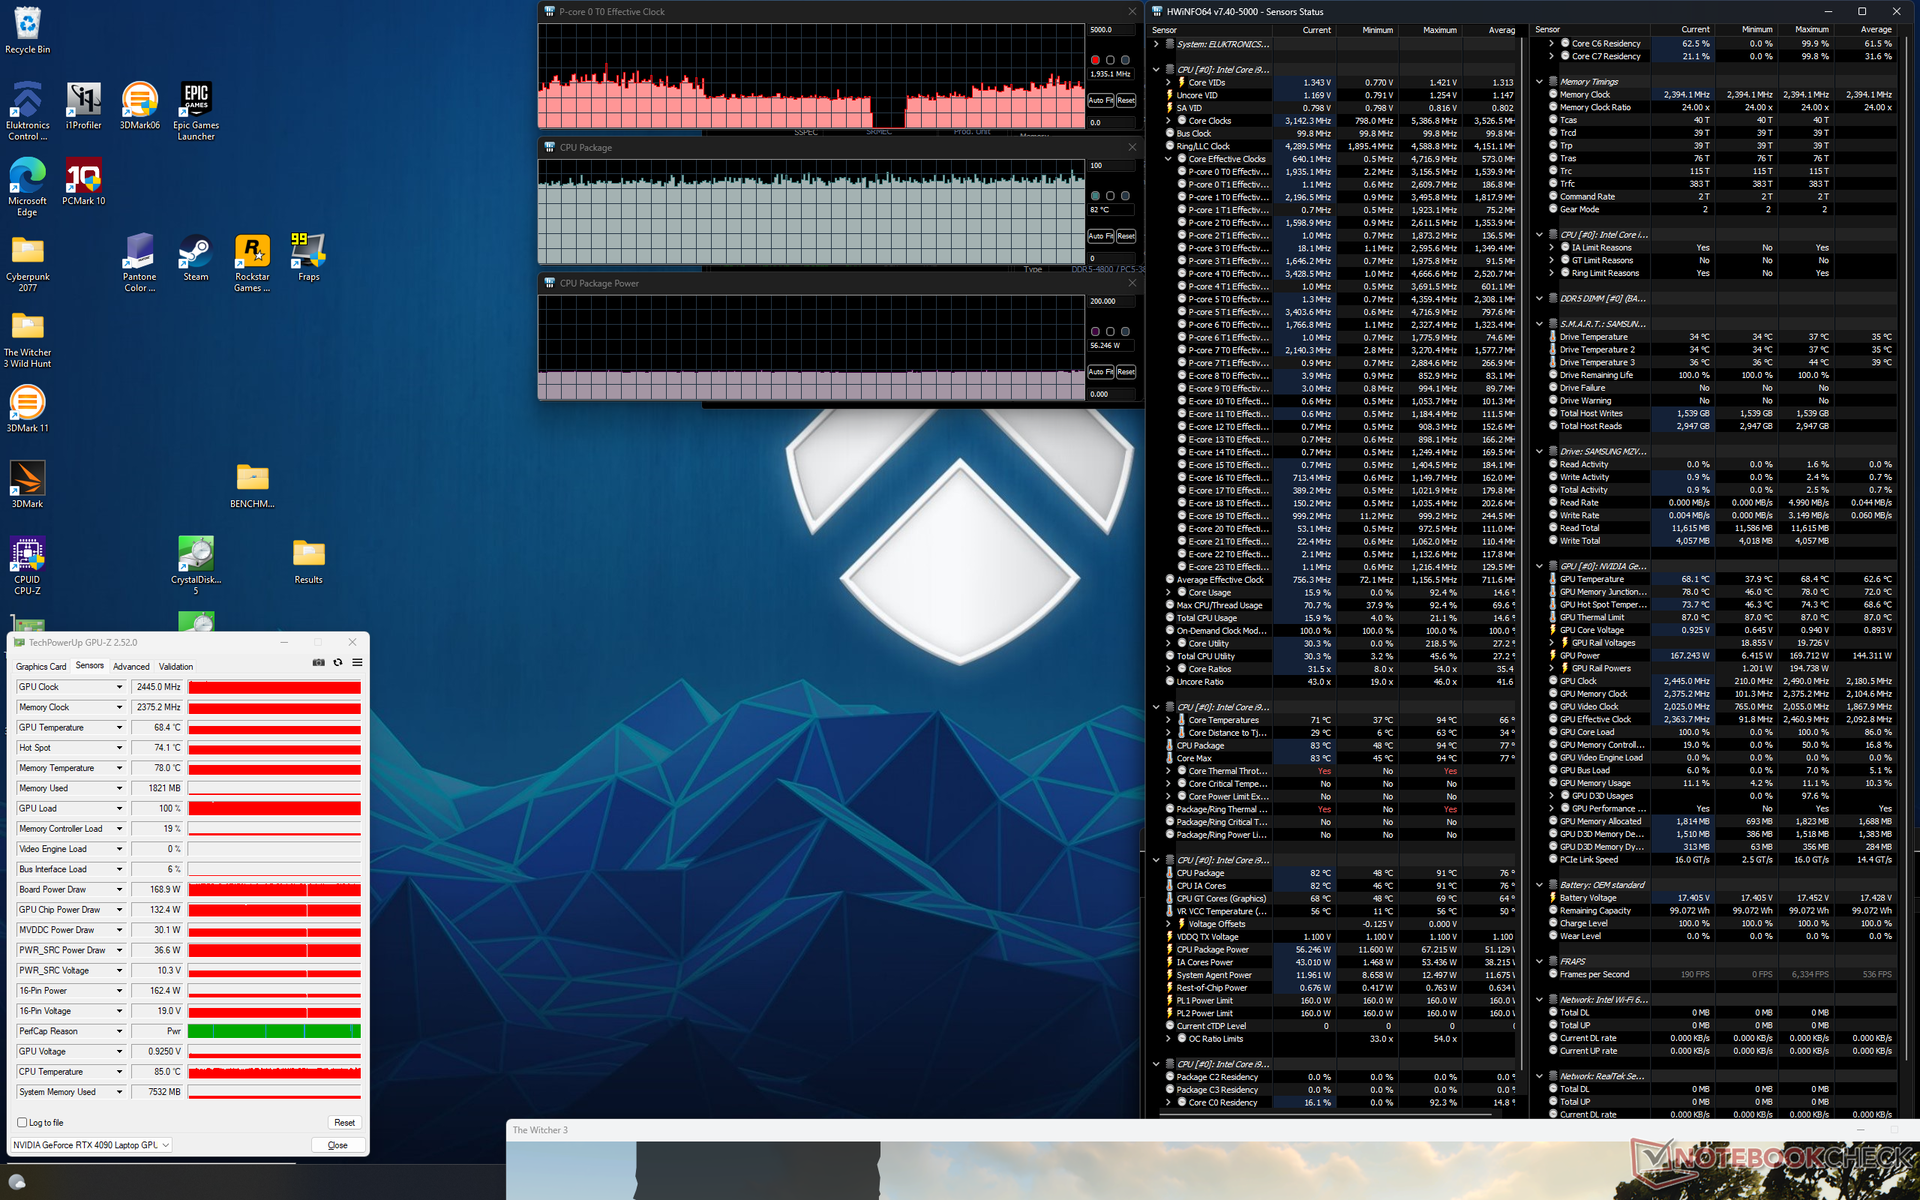This screenshot has width=1920, height=1200.
Task: Click the GPU-Z screenshot camera icon
Action: pos(318,662)
